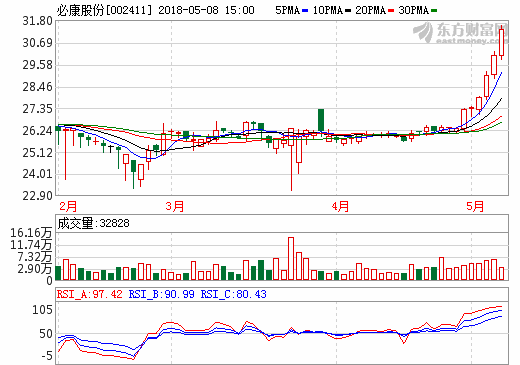Click the 22.90 price axis label
The height and width of the screenshot is (365, 520).
pyautogui.click(x=37, y=196)
